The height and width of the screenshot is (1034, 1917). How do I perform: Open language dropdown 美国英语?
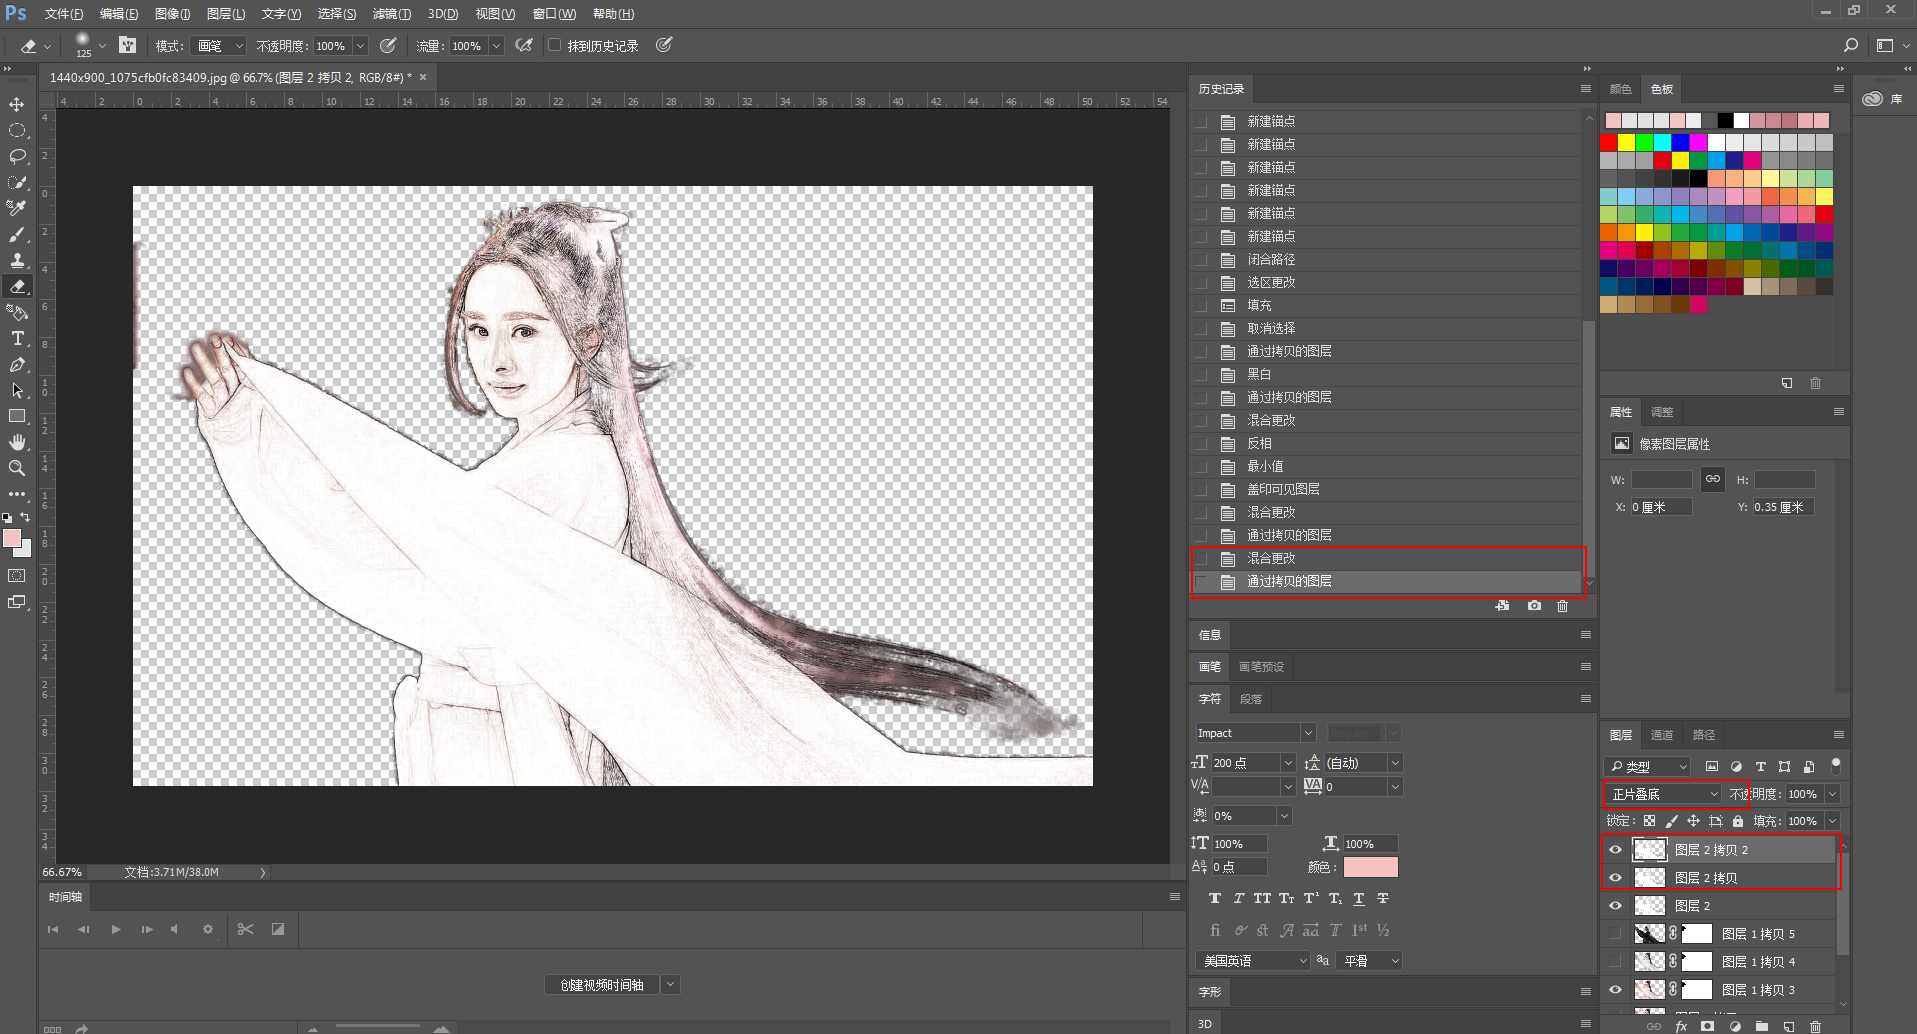1253,961
